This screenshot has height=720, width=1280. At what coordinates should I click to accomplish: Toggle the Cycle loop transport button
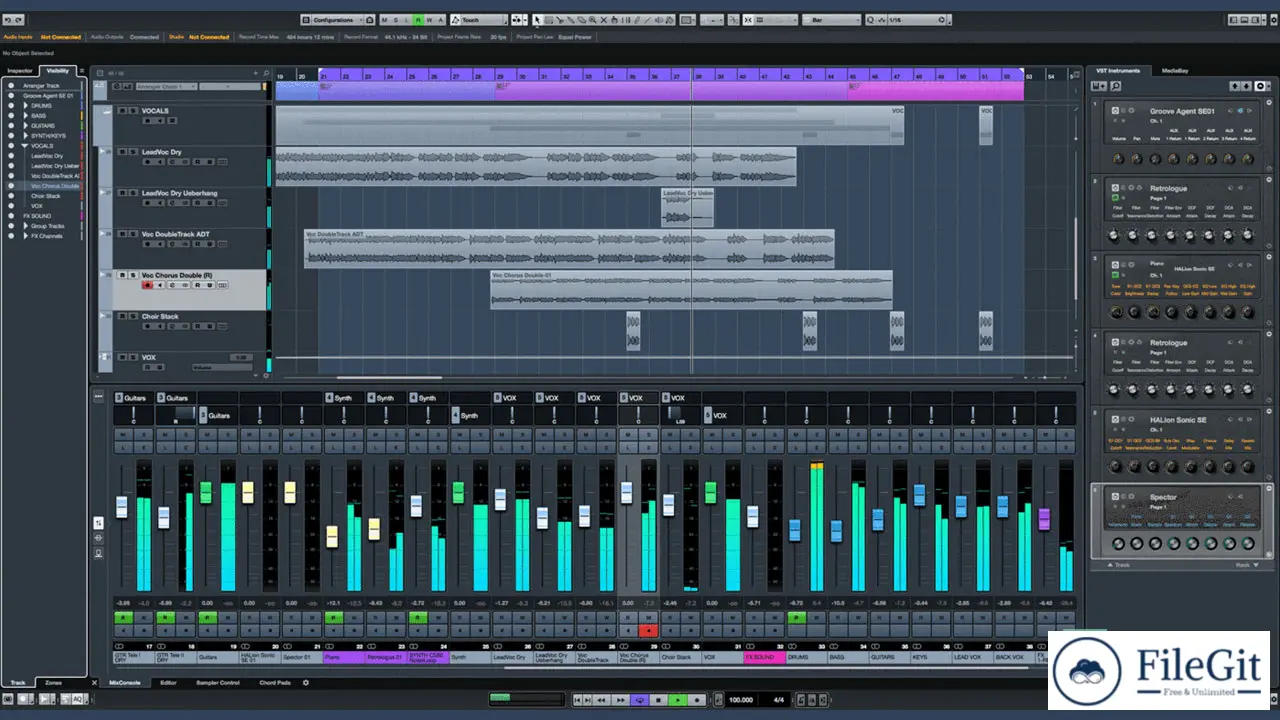pyautogui.click(x=640, y=700)
